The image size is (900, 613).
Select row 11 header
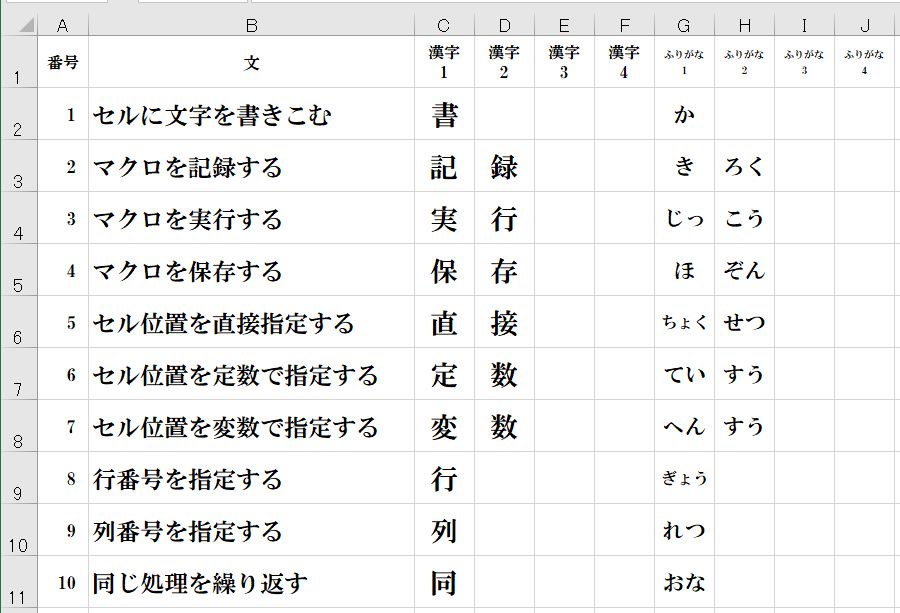(20, 581)
